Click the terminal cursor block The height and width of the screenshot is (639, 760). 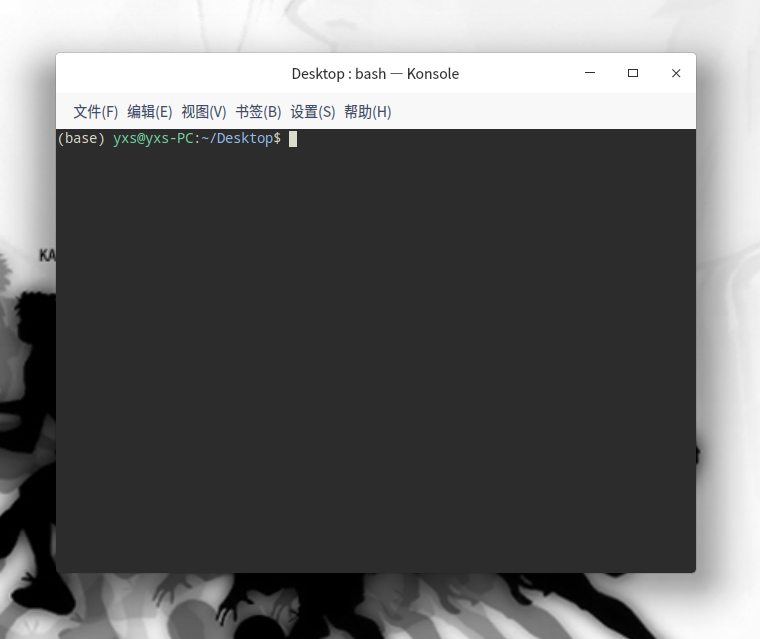(x=293, y=139)
